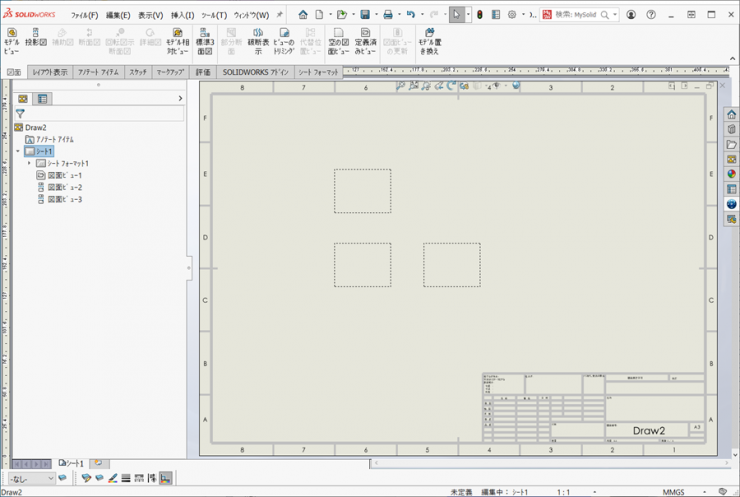Click the Save icon in top toolbar
Image resolution: width=740 pixels, height=497 pixels.
pyautogui.click(x=365, y=15)
